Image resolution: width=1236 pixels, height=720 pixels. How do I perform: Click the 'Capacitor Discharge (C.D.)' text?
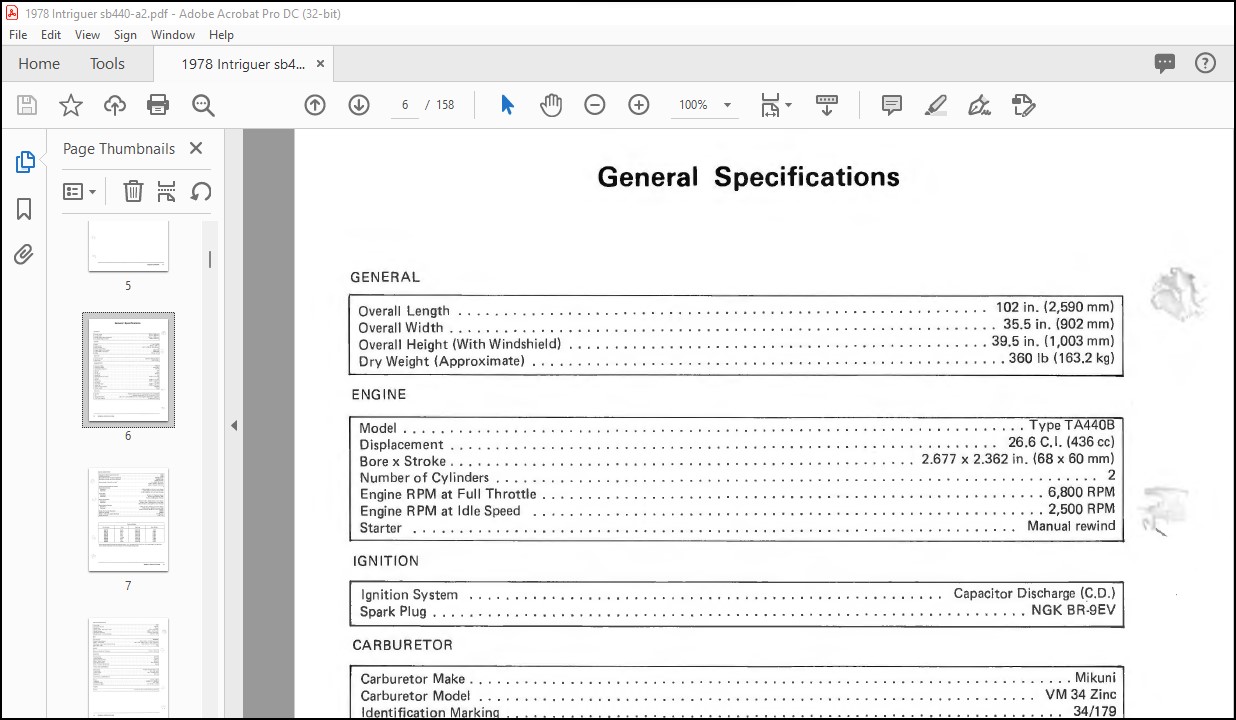tap(1034, 593)
